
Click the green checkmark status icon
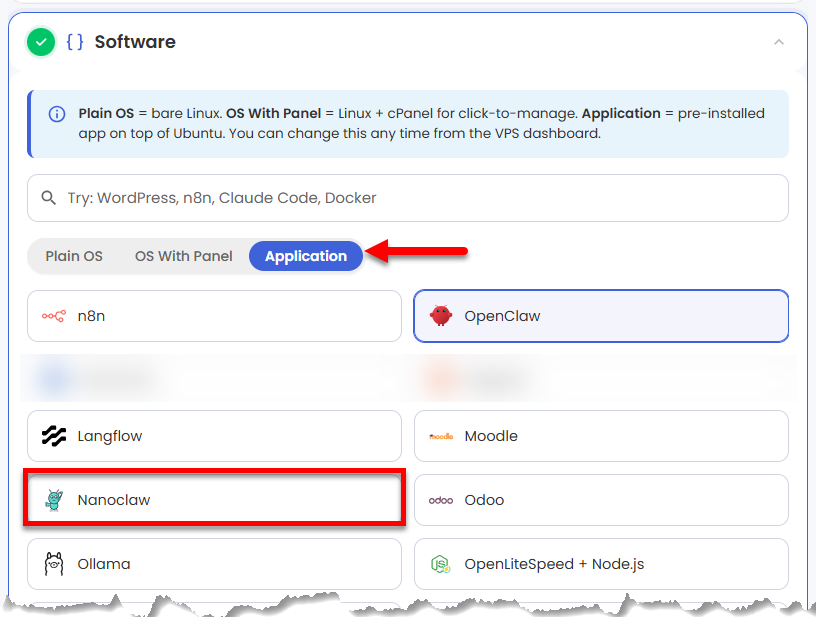point(41,42)
